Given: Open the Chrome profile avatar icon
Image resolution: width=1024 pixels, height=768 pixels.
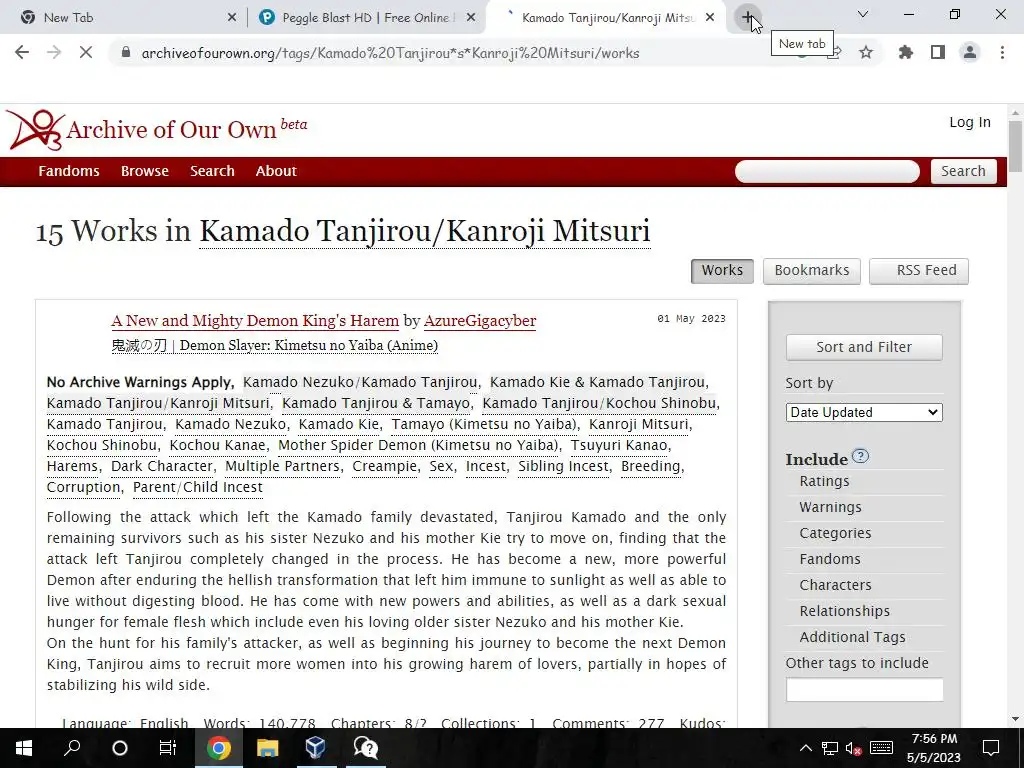Looking at the screenshot, I should (970, 52).
